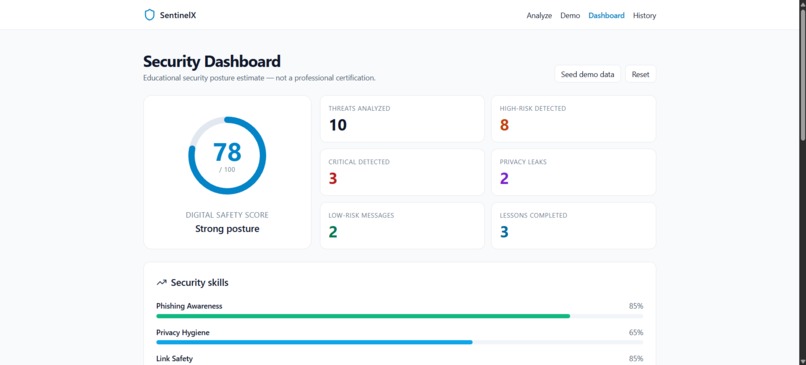Screen dimensions: 806x365
Task: Click the Privacy Hygiene label
Action: 183,333
